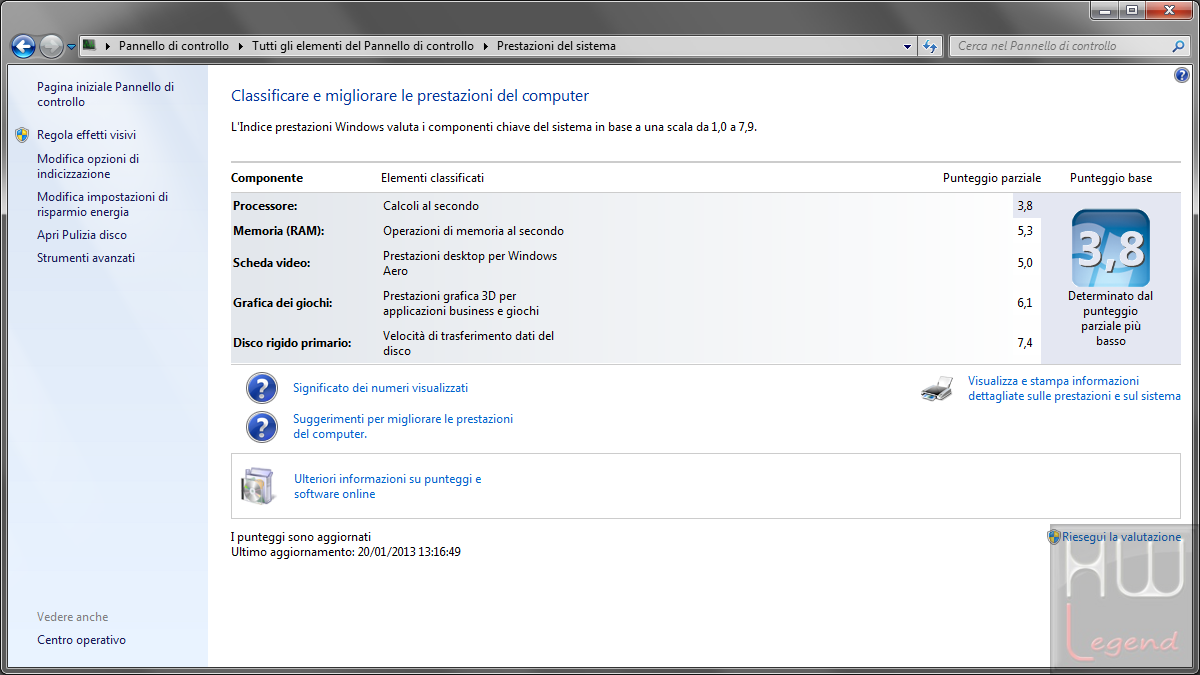Image resolution: width=1200 pixels, height=675 pixels.
Task: Maximize the window
Action: click(1131, 10)
